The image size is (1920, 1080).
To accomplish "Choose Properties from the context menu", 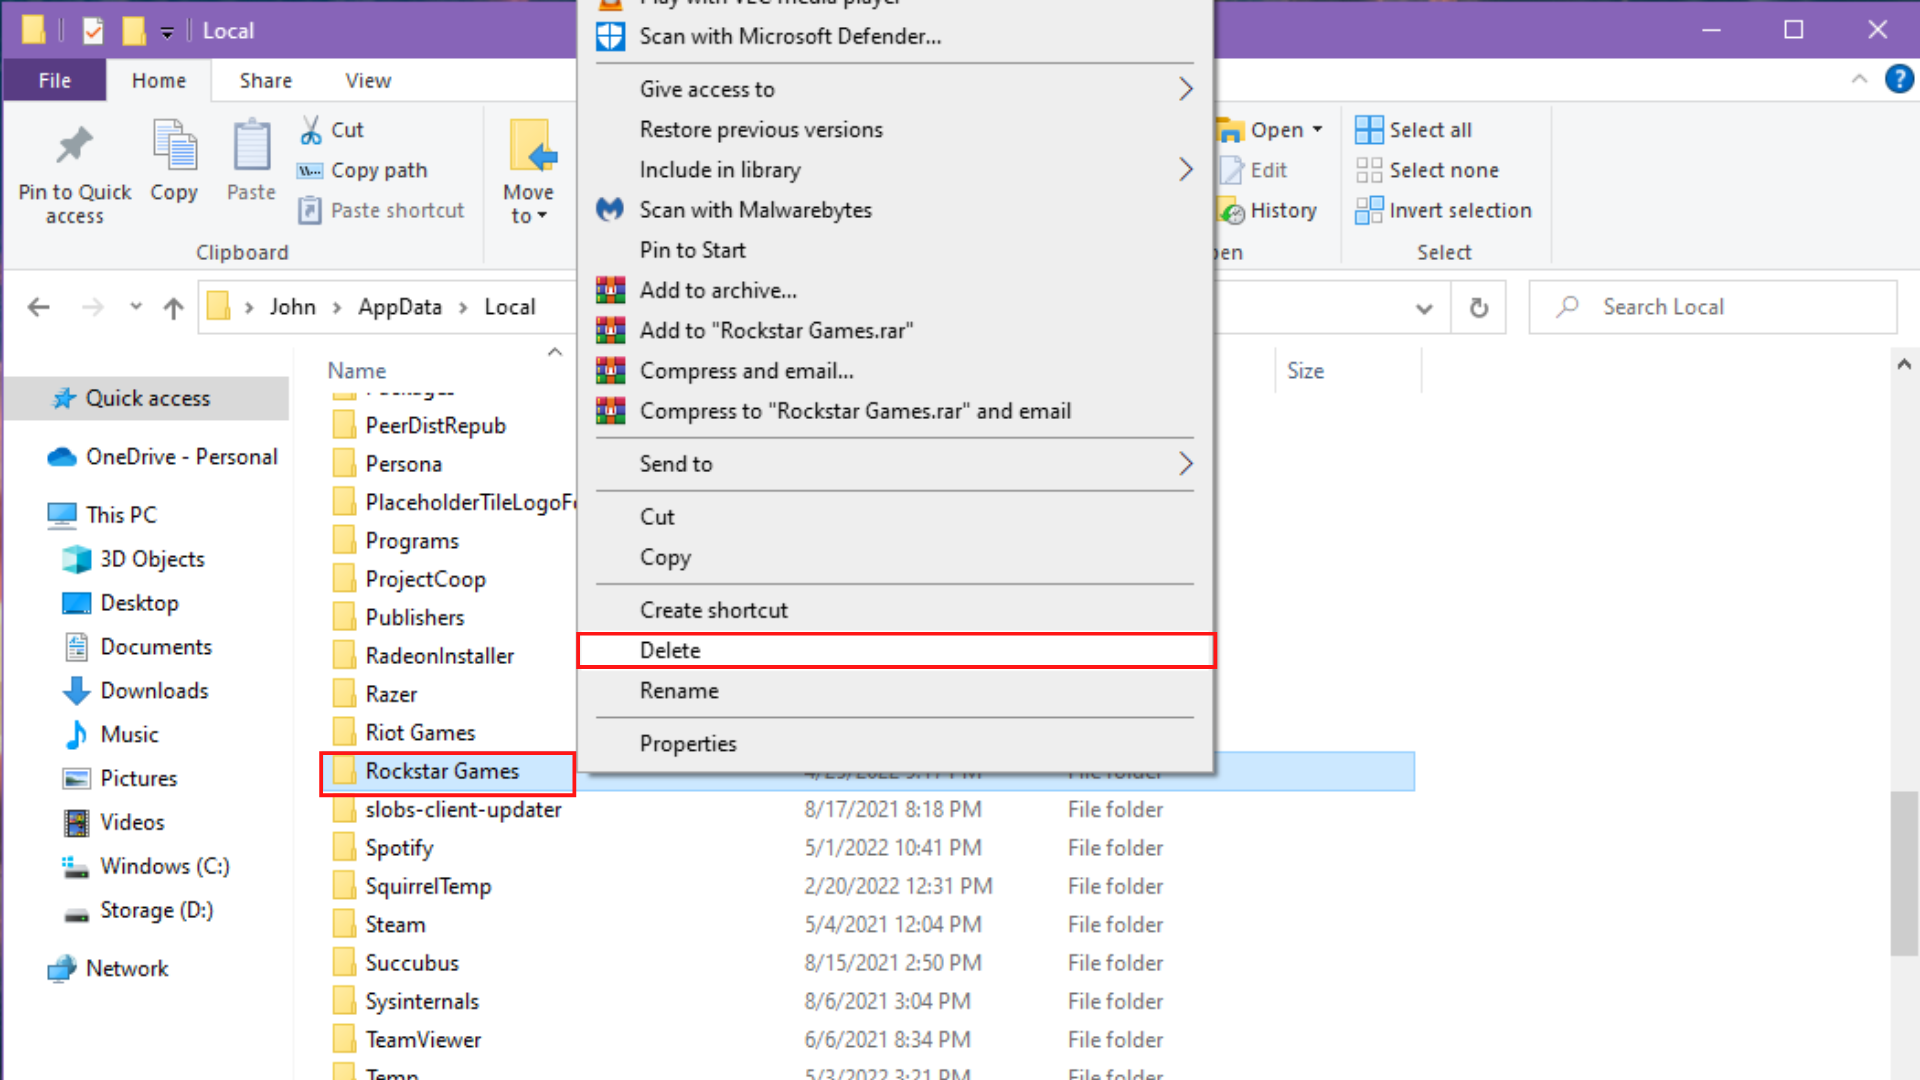I will pos(896,744).
